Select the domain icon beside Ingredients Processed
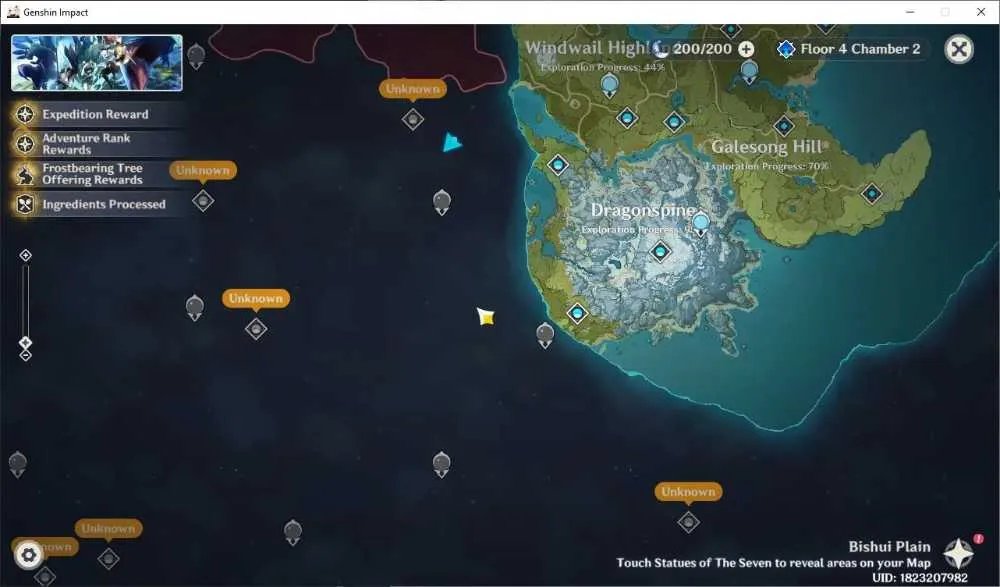The image size is (1000, 587). point(203,201)
